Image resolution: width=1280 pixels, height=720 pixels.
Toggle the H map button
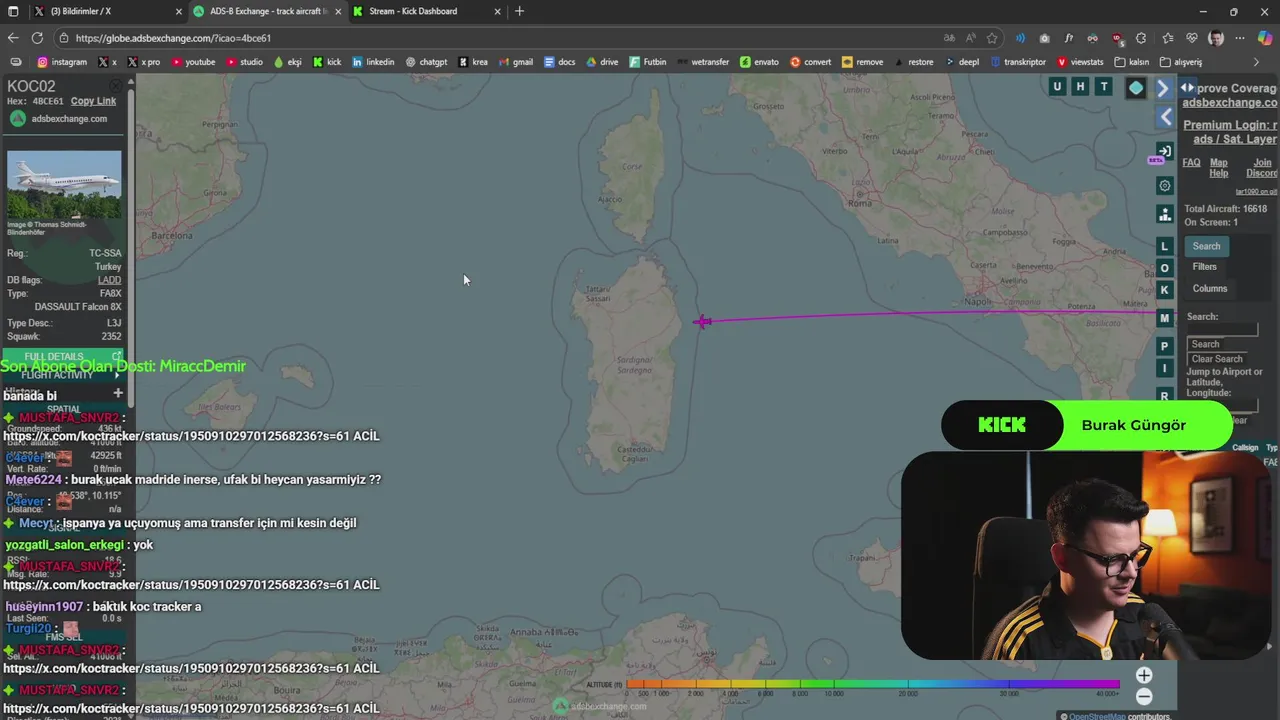click(x=1080, y=87)
